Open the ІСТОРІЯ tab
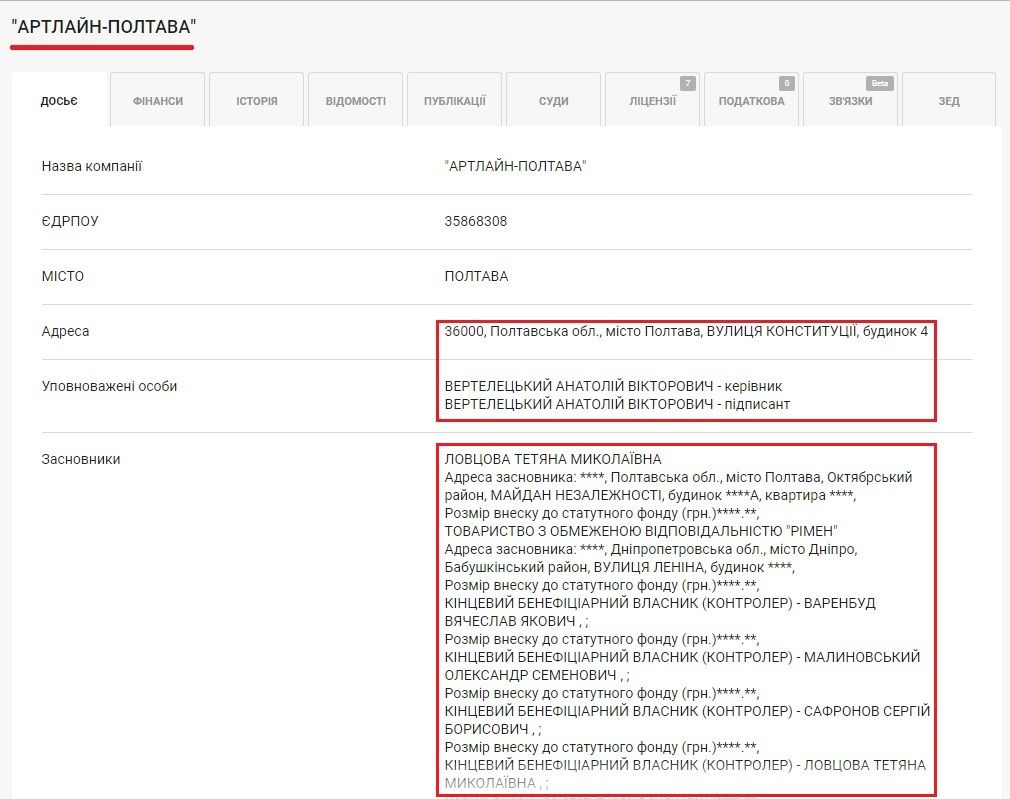This screenshot has width=1010, height=799. [x=257, y=101]
